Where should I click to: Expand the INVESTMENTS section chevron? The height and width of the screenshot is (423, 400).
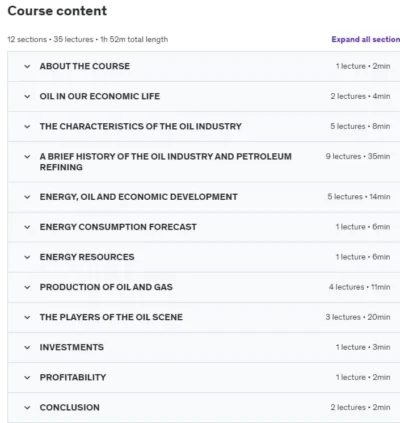[27, 347]
